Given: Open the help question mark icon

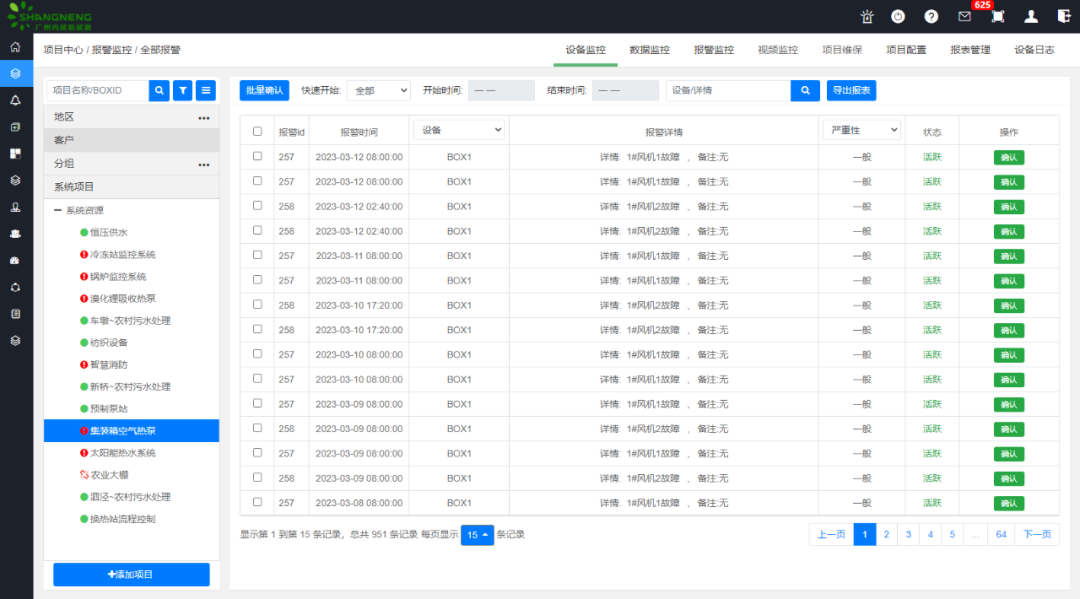Looking at the screenshot, I should coord(931,17).
